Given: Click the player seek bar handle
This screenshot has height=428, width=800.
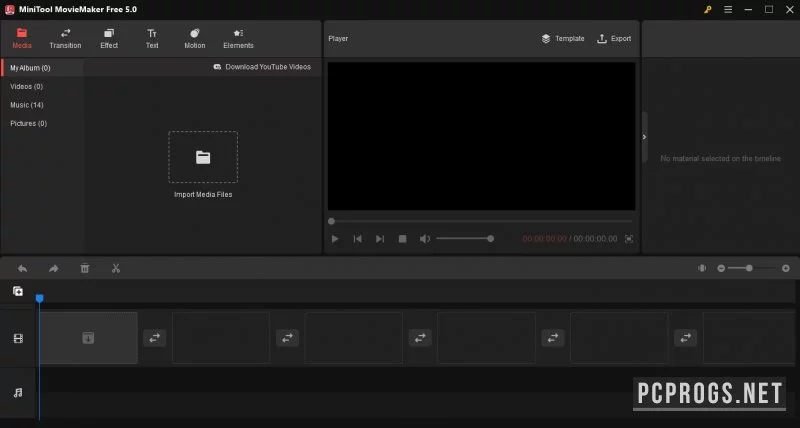Looking at the screenshot, I should [x=332, y=221].
